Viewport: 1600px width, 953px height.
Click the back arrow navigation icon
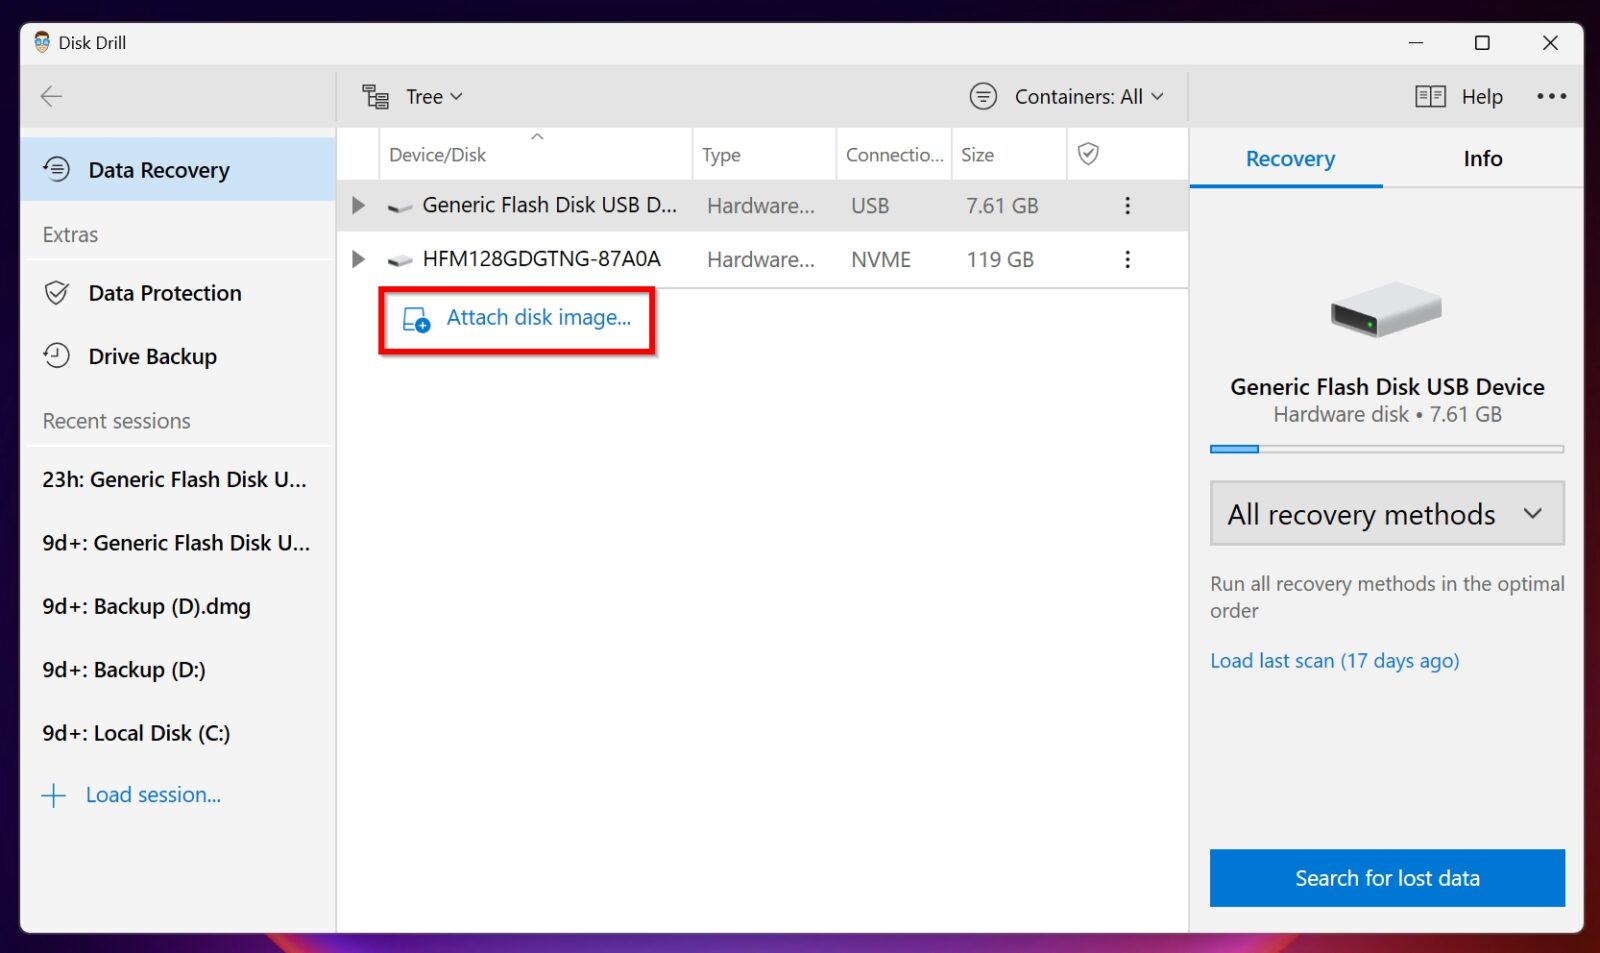click(x=50, y=96)
